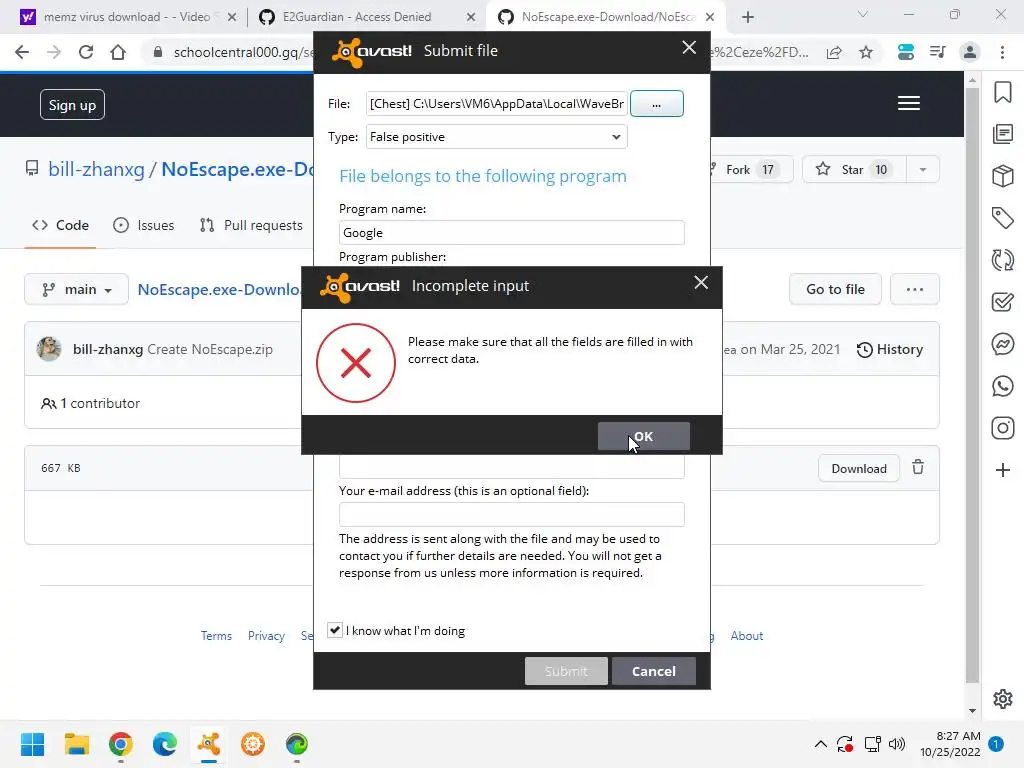Open the bookmarks sidebar icon

coord(1002,92)
